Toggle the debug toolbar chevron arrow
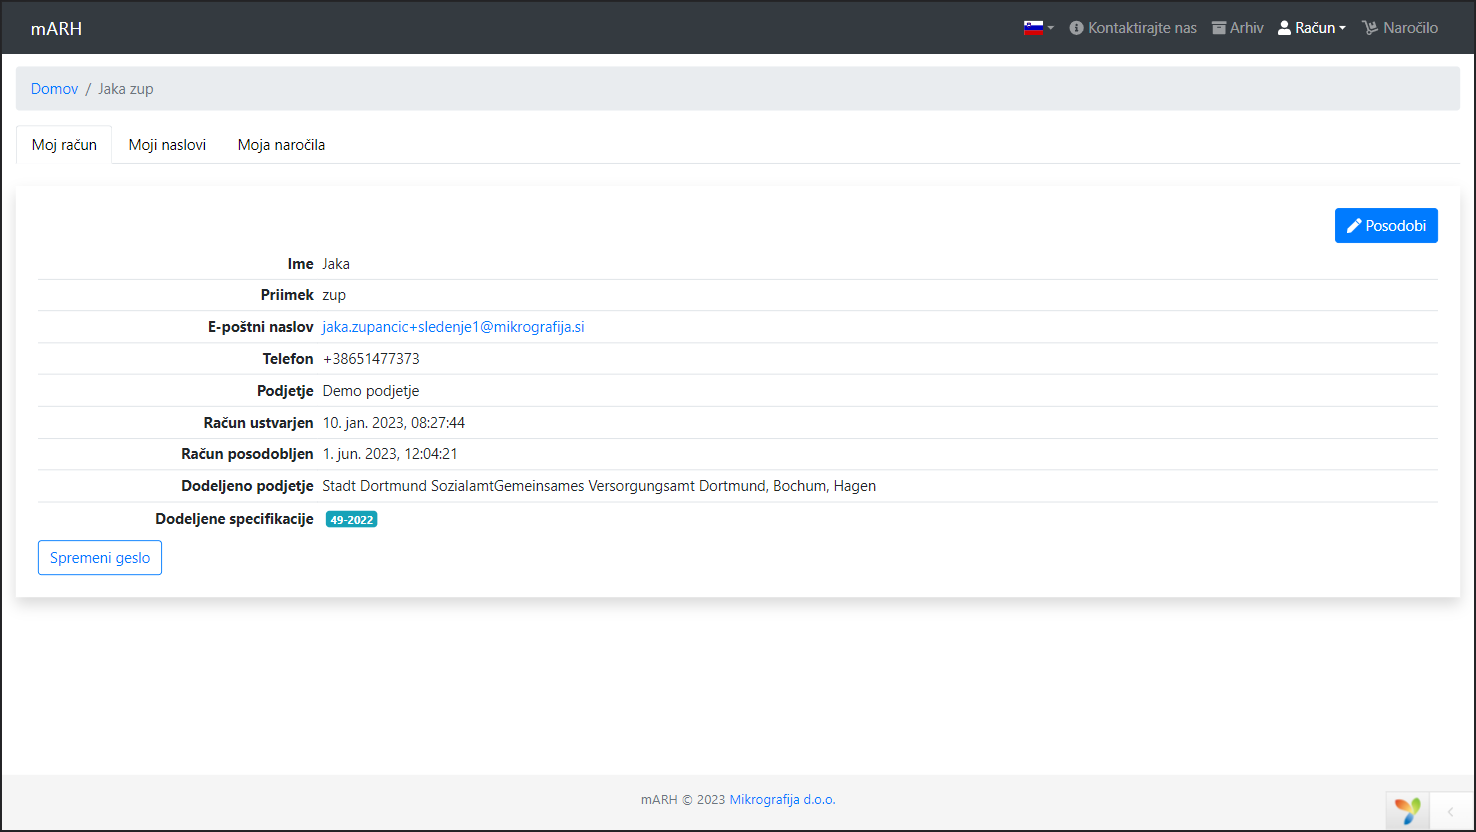 point(1450,811)
